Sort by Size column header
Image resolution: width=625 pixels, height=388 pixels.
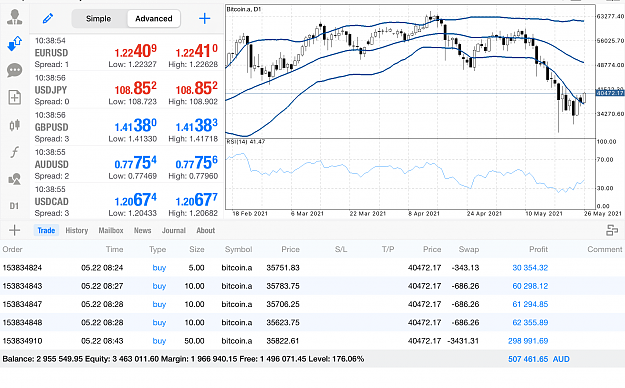[x=197, y=249]
